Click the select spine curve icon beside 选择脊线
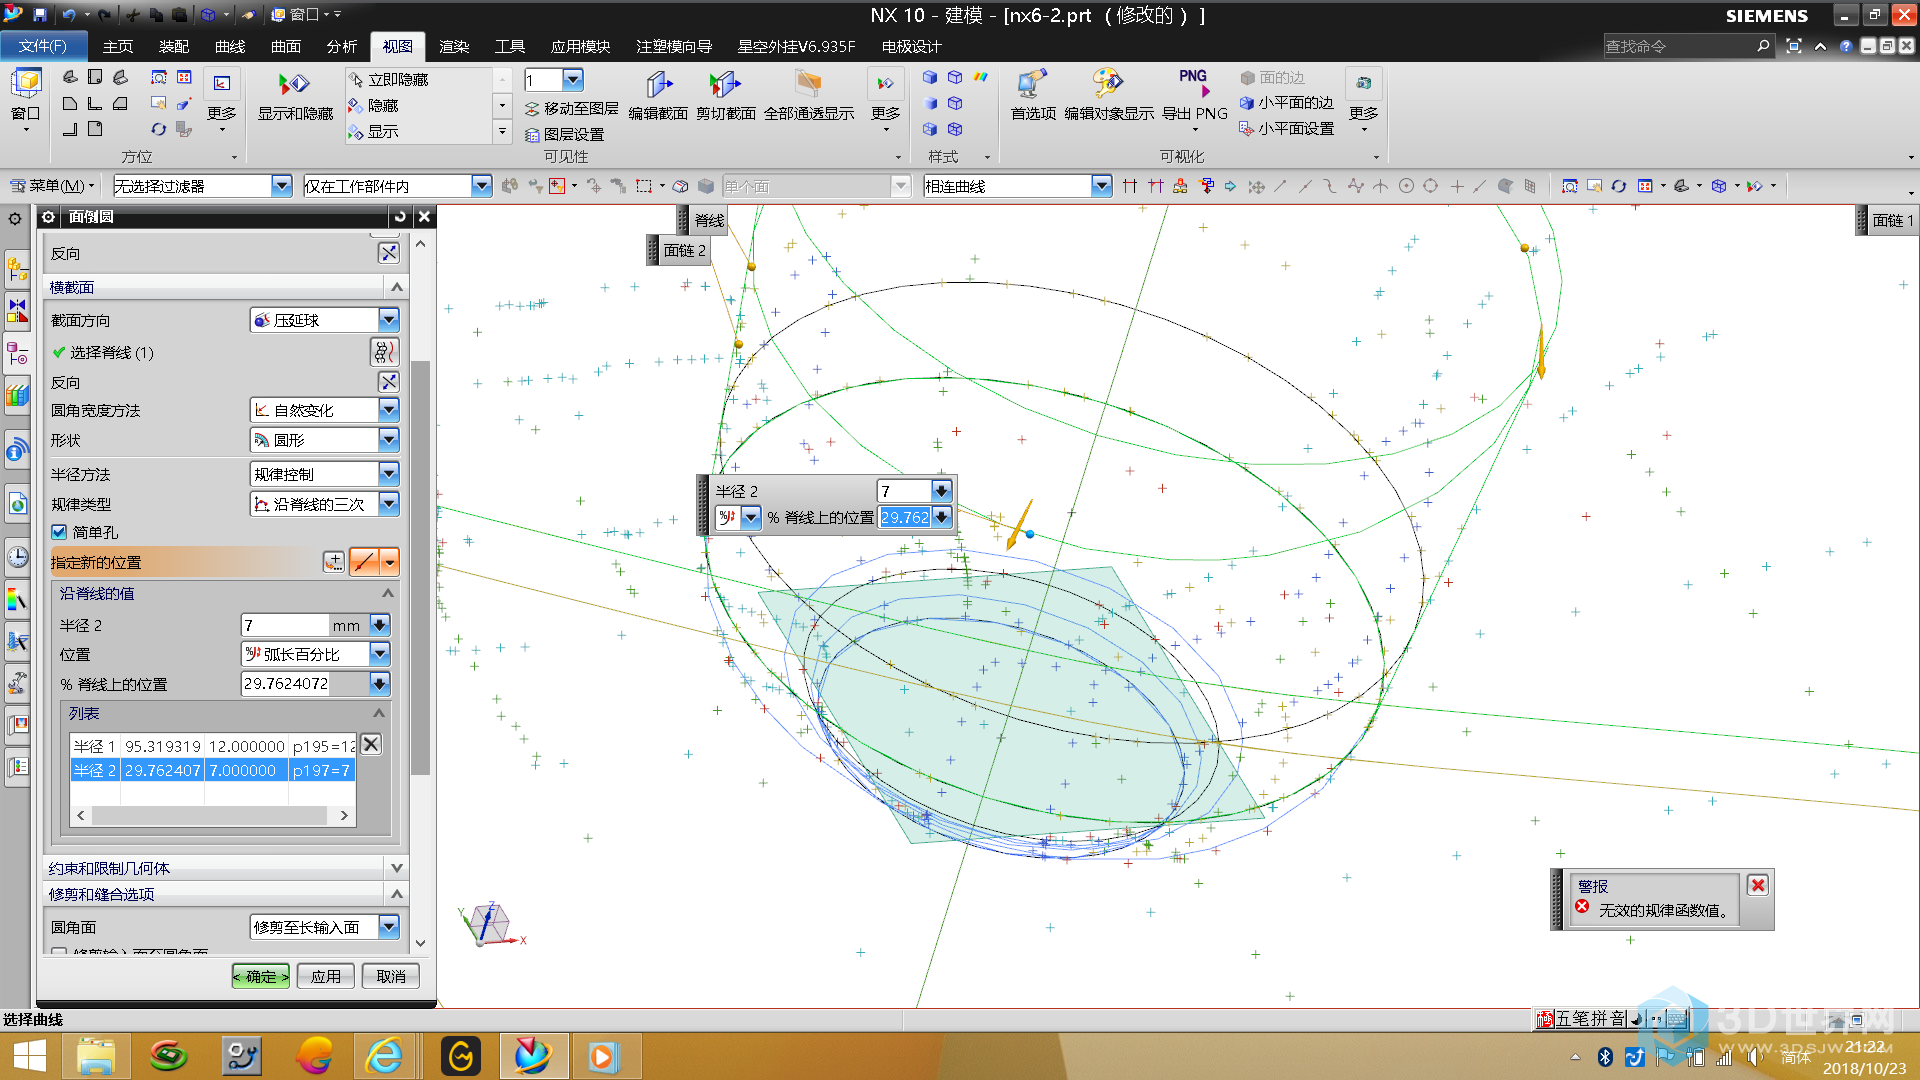This screenshot has width=1920, height=1080. pos(385,352)
